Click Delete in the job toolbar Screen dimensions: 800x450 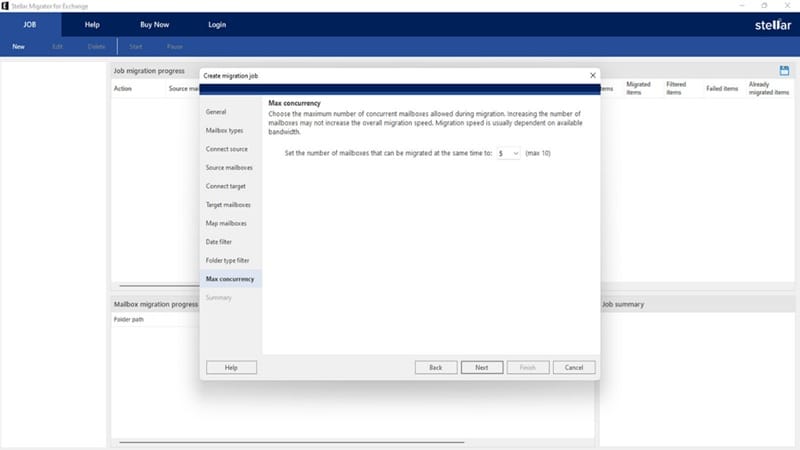96,46
